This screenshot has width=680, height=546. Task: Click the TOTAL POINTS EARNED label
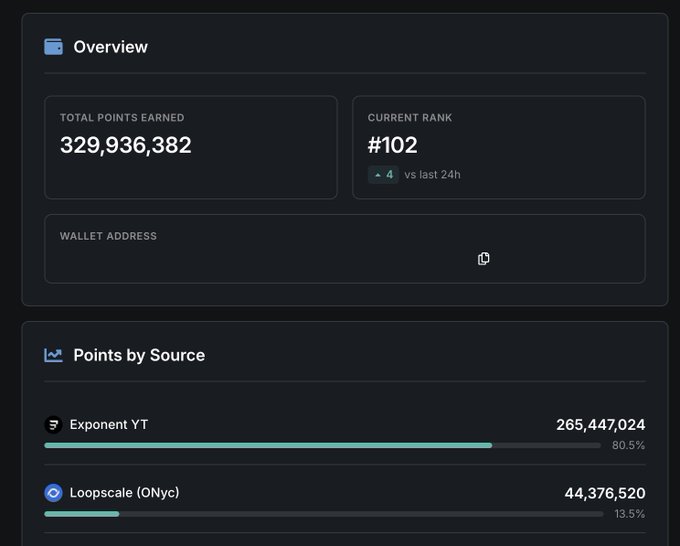point(122,118)
